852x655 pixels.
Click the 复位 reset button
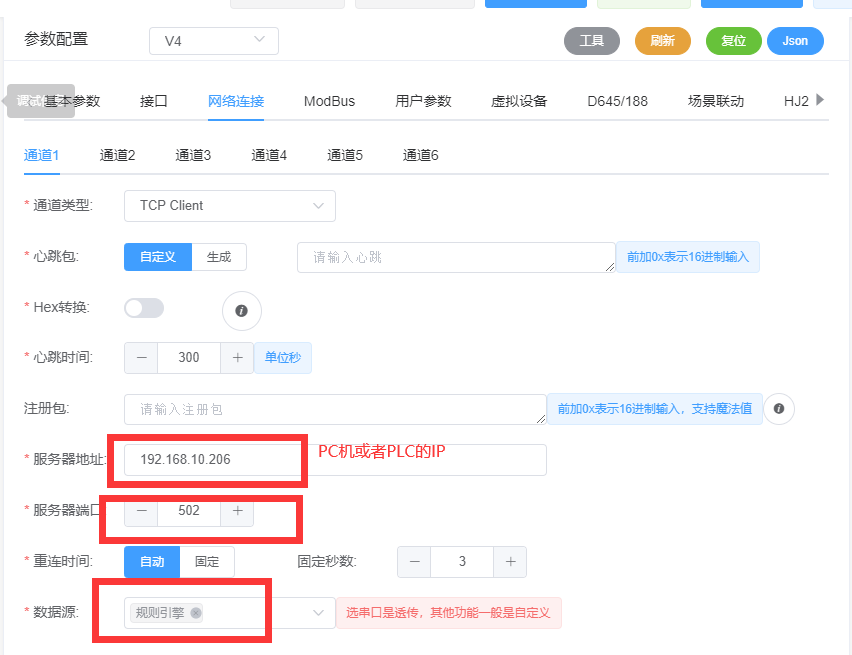tap(733, 41)
